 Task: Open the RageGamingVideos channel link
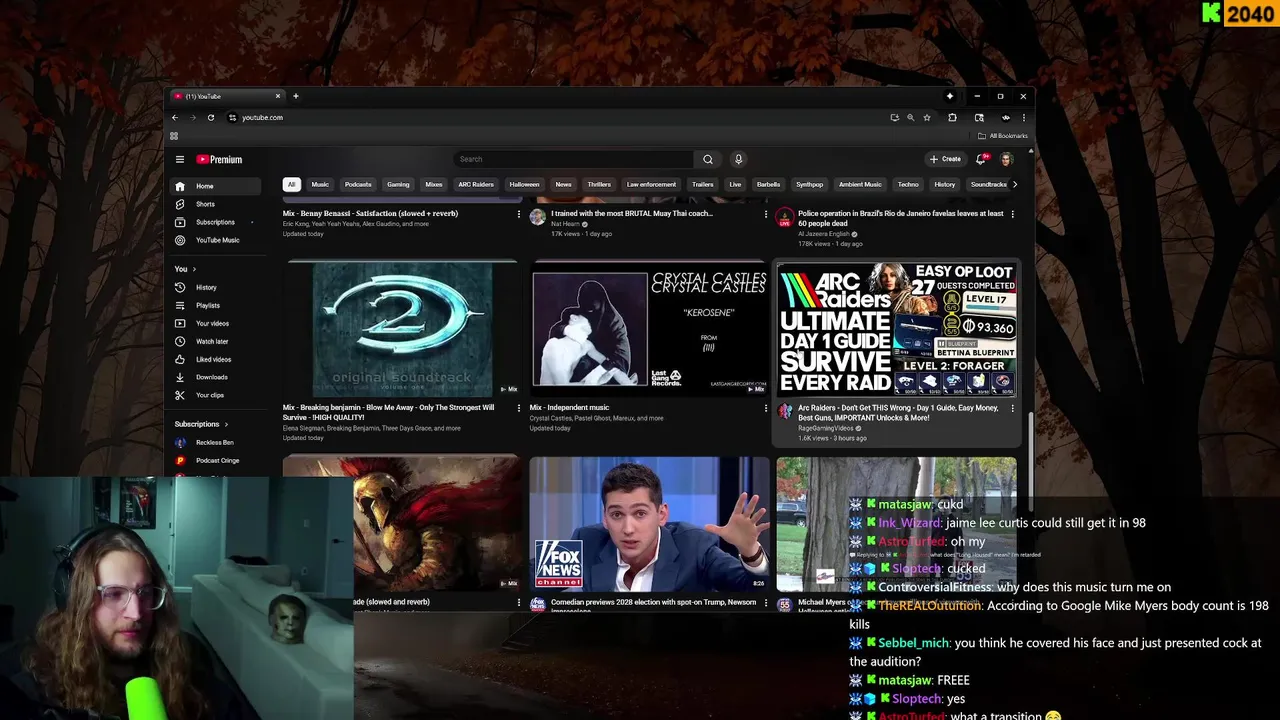coord(826,428)
